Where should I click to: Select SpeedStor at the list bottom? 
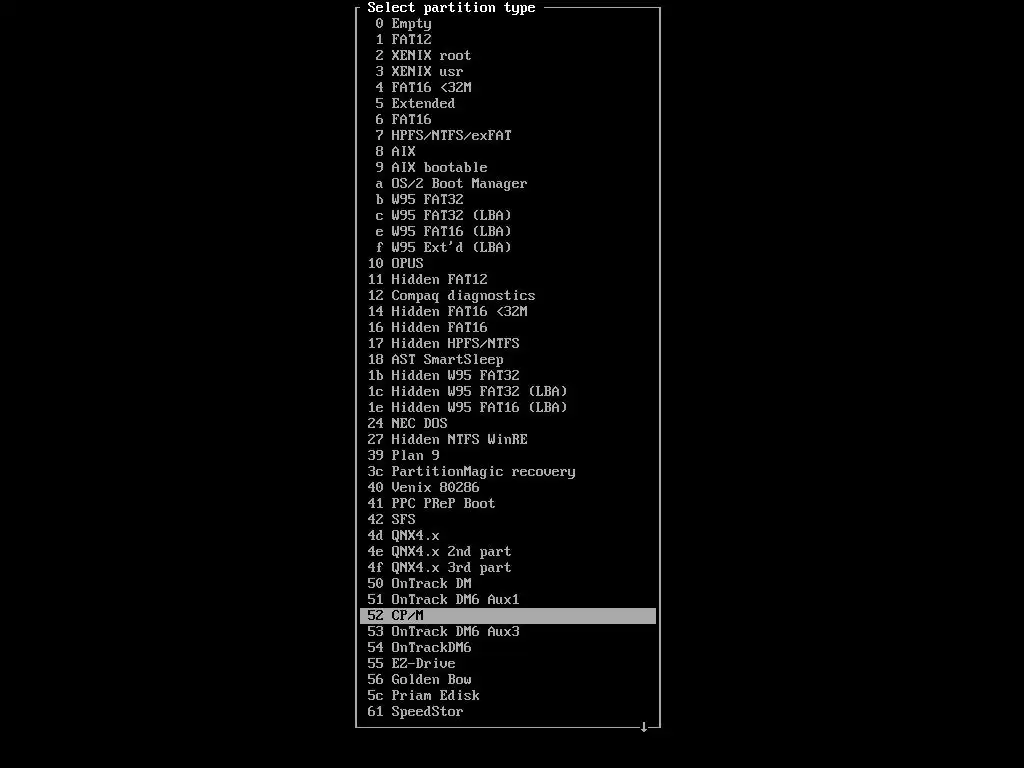pyautogui.click(x=507, y=711)
